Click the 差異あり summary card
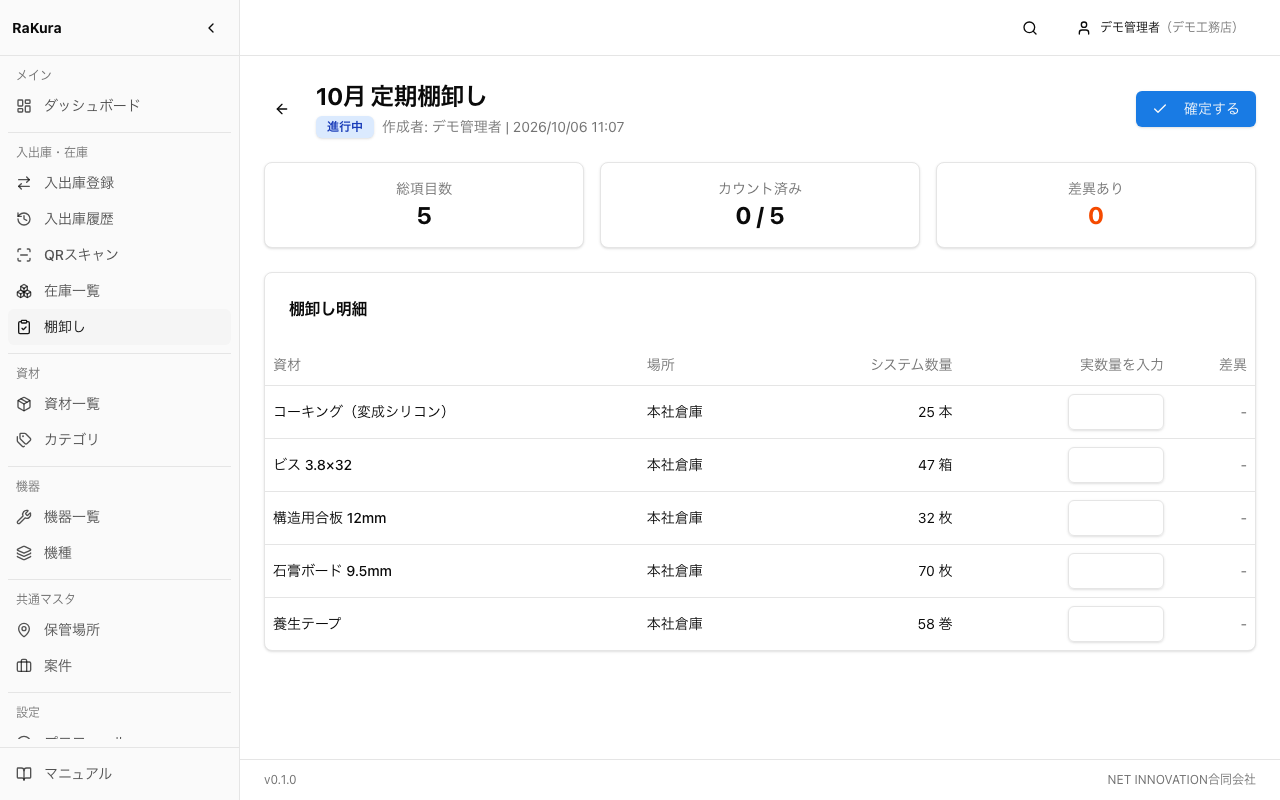 click(1096, 205)
